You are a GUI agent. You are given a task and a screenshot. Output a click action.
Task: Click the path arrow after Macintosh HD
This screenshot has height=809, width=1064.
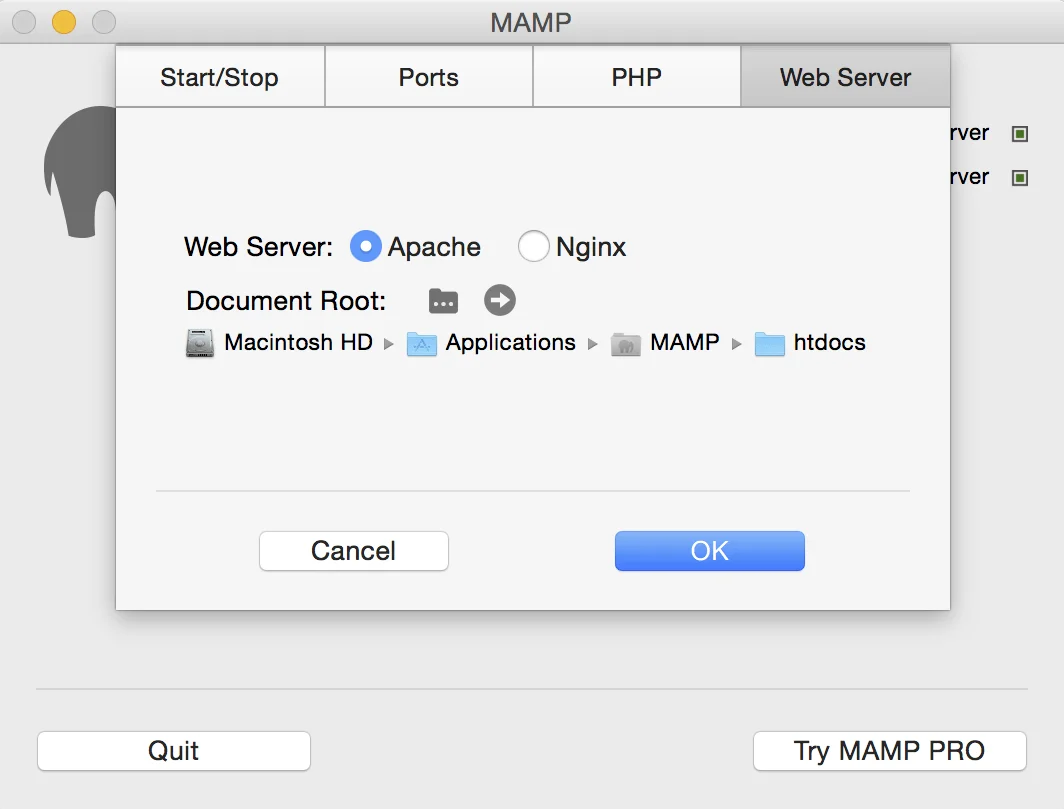pyautogui.click(x=389, y=344)
